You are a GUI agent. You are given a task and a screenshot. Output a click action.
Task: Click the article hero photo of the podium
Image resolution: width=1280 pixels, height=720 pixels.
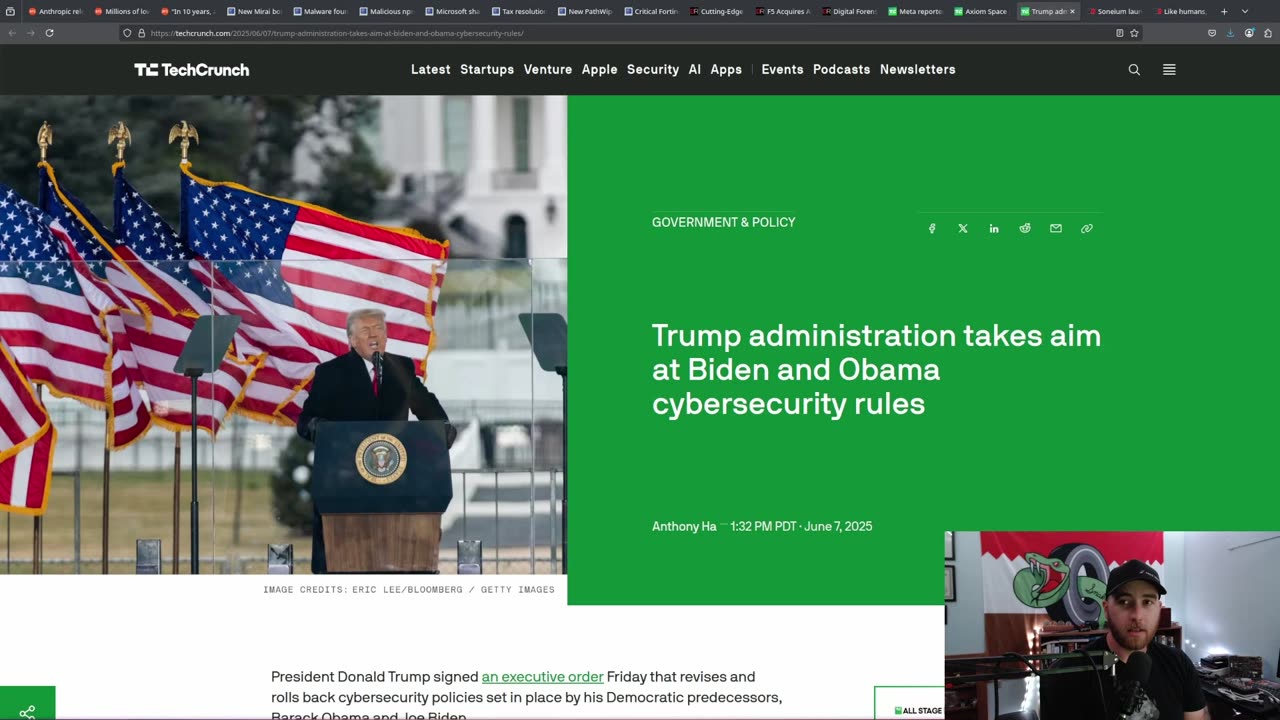283,335
